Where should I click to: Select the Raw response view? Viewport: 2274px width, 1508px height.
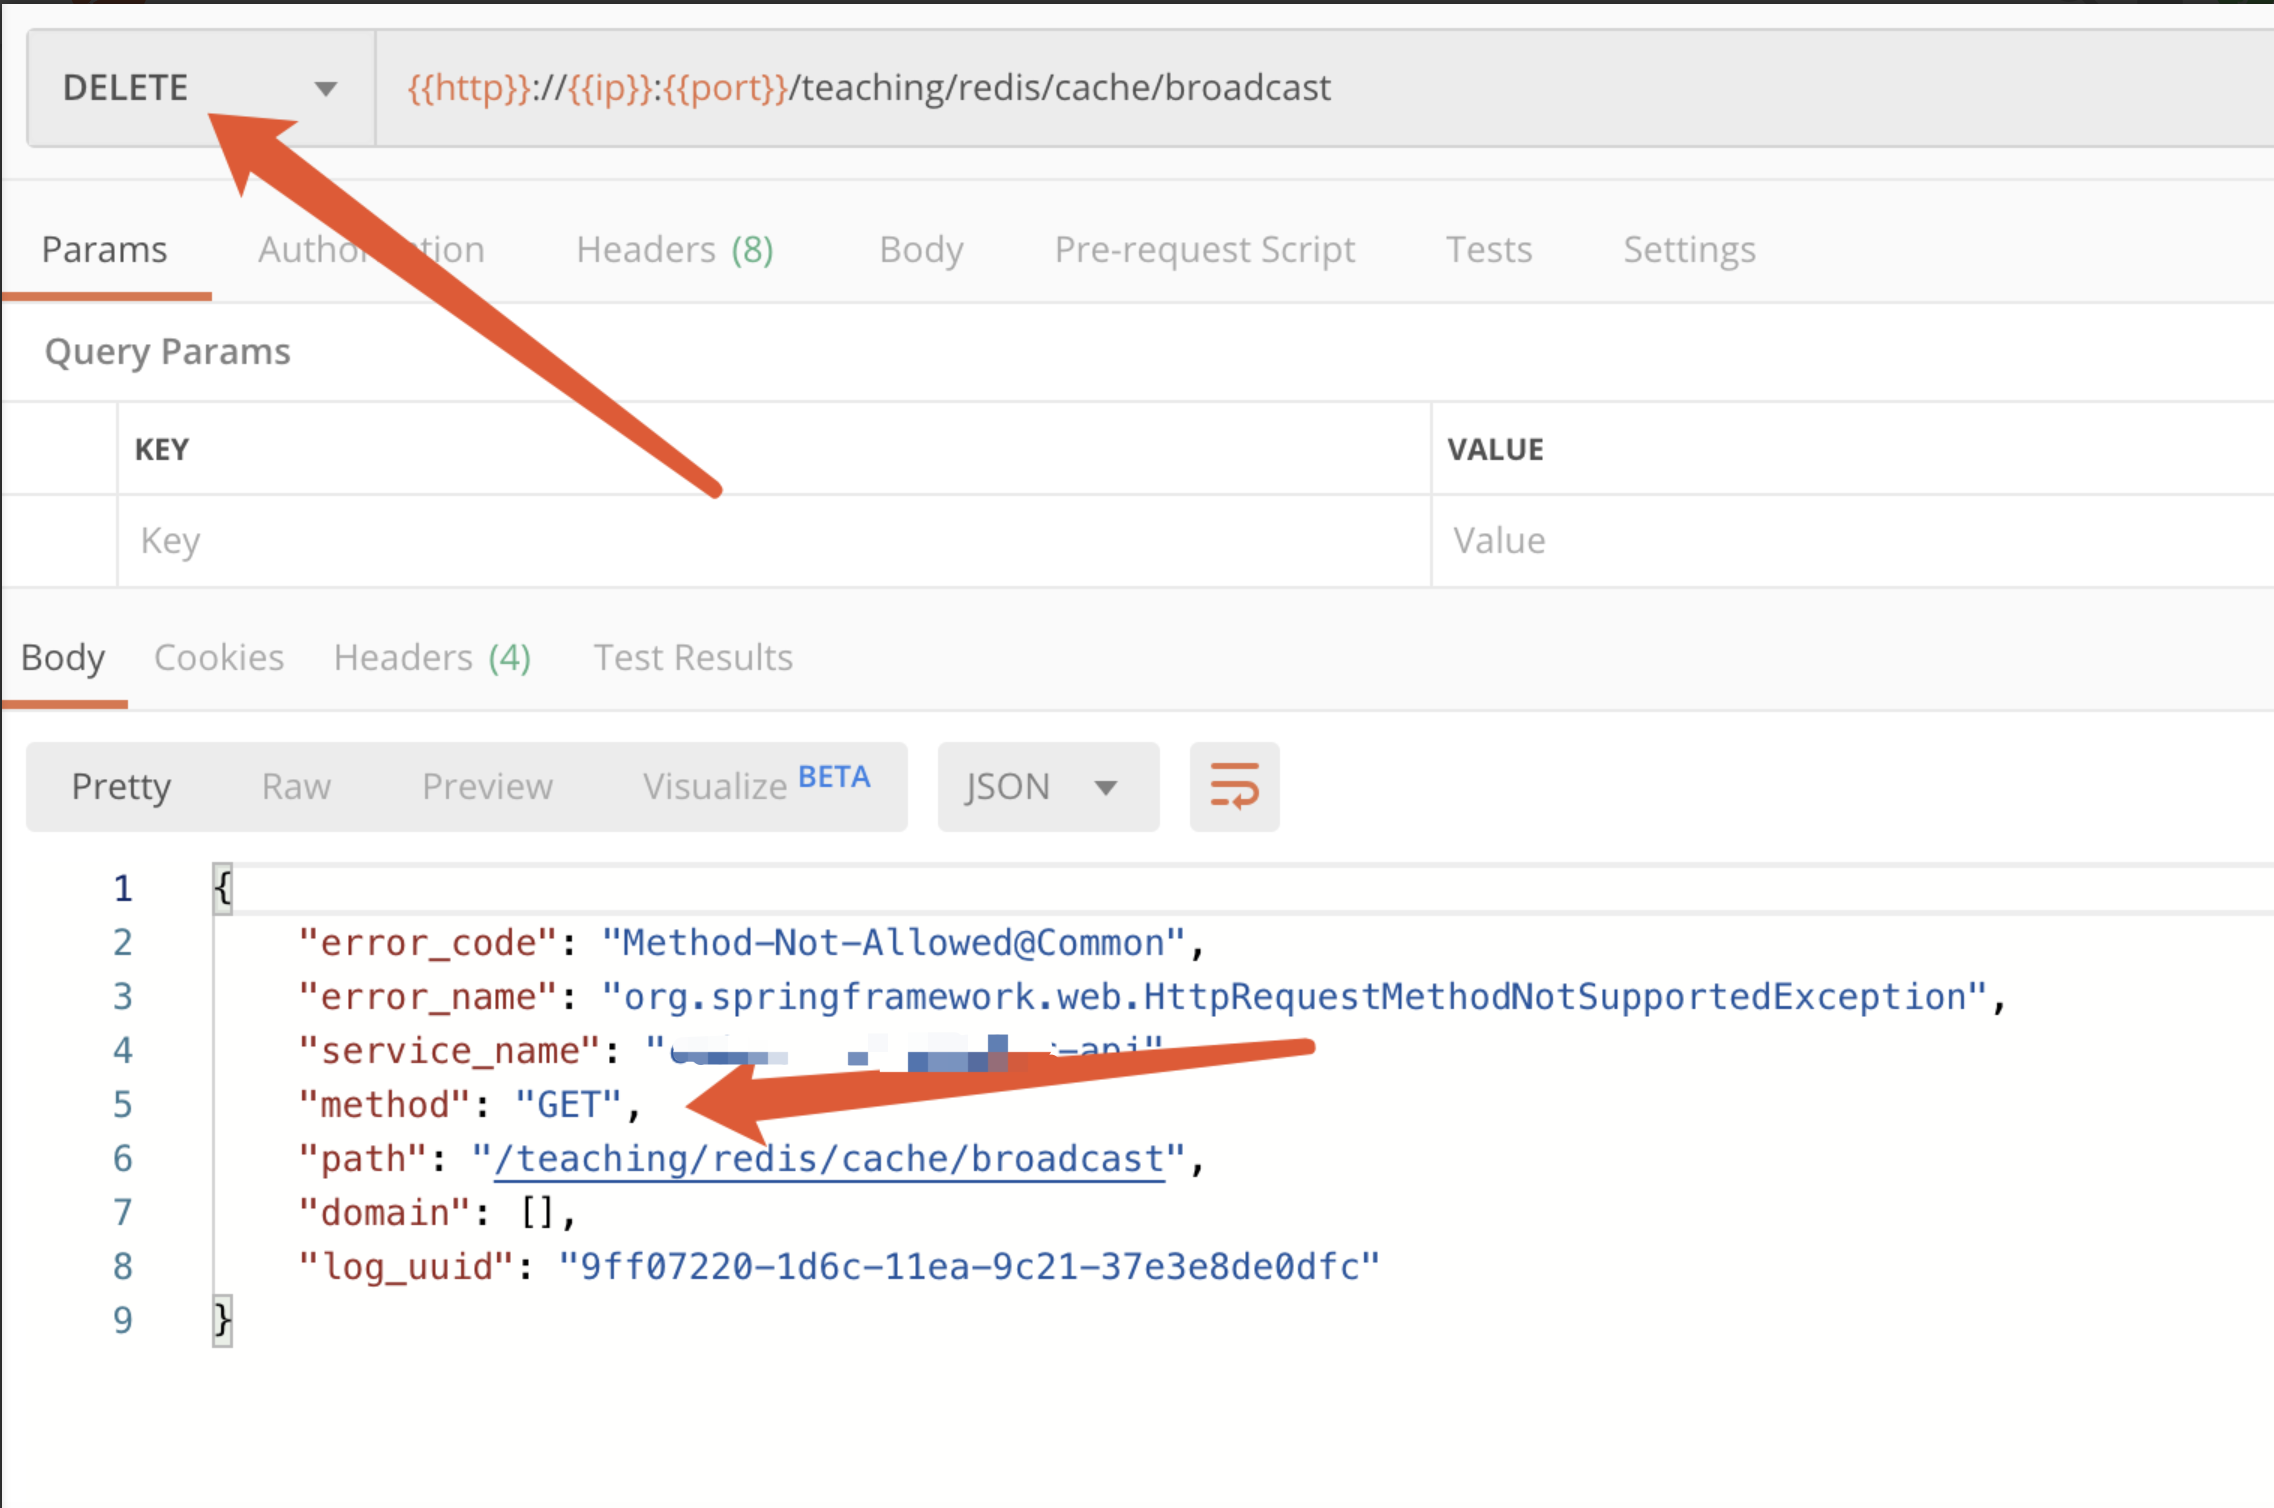click(295, 786)
